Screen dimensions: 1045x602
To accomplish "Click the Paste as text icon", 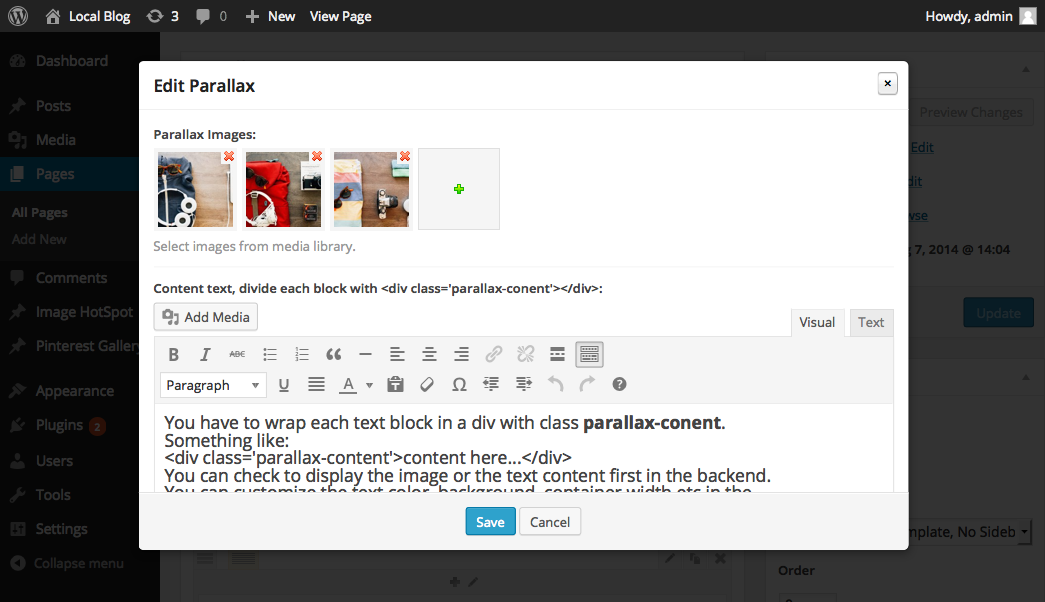I will [395, 384].
